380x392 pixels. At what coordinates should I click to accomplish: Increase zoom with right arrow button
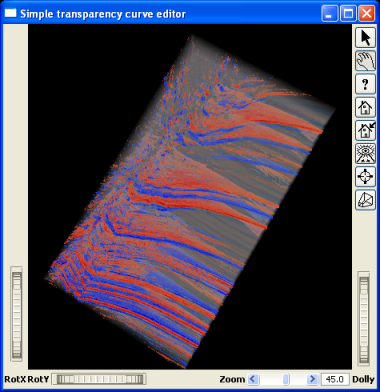312,379
